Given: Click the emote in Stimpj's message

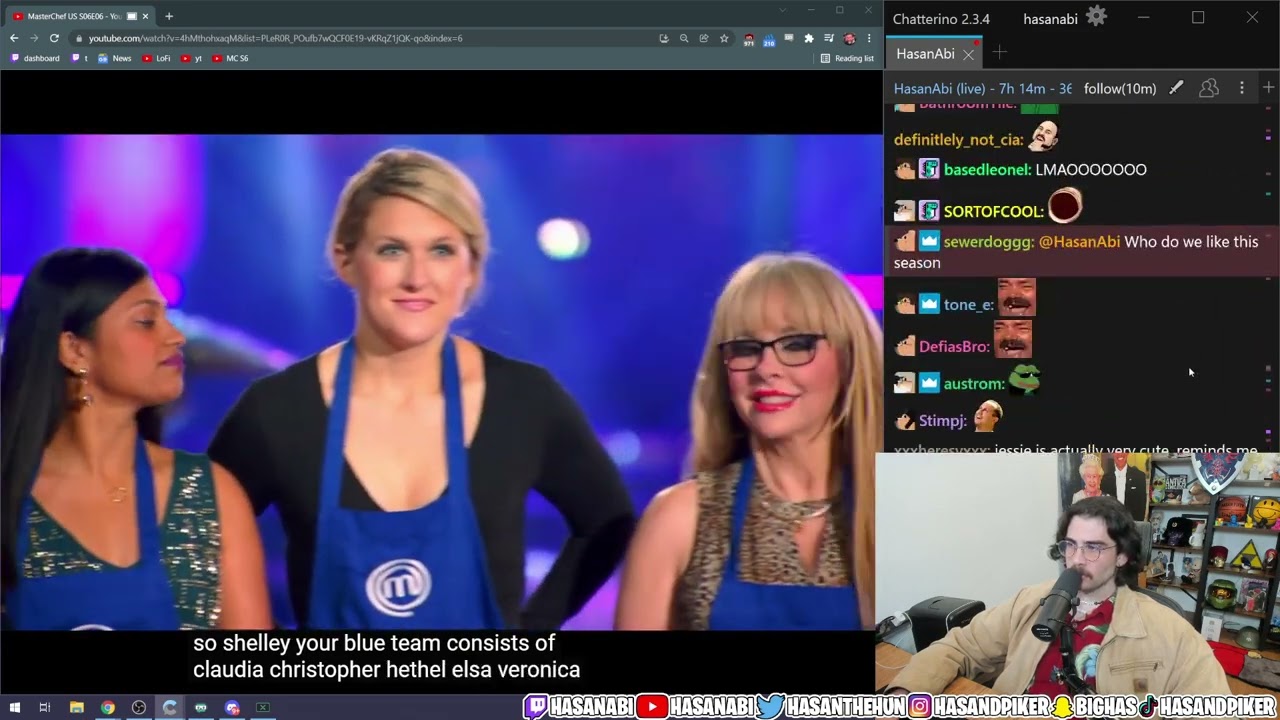Looking at the screenshot, I should click(987, 415).
